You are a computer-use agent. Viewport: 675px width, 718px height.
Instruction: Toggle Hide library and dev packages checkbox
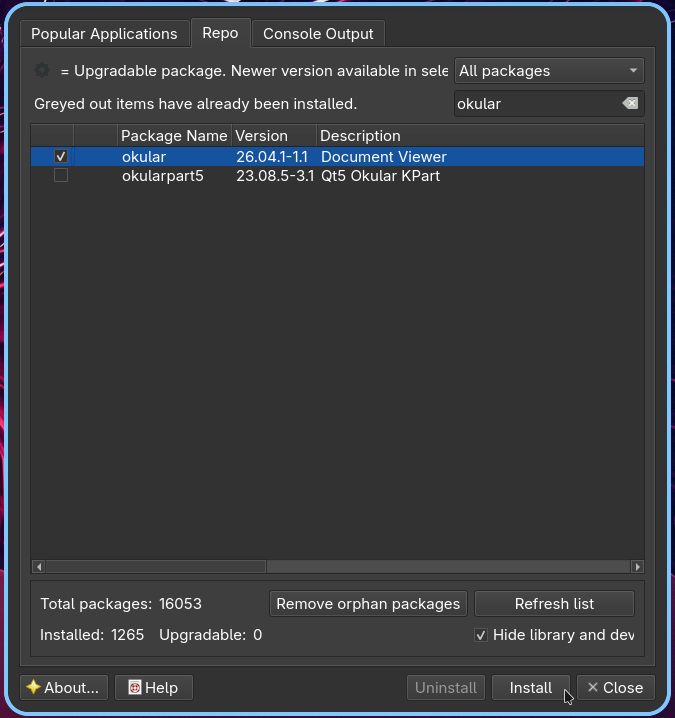coord(481,635)
